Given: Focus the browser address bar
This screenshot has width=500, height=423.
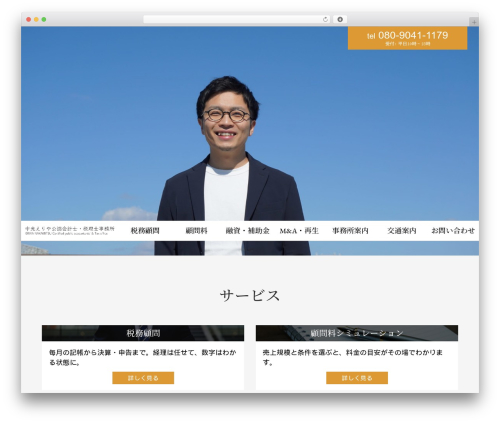Looking at the screenshot, I should (x=237, y=20).
